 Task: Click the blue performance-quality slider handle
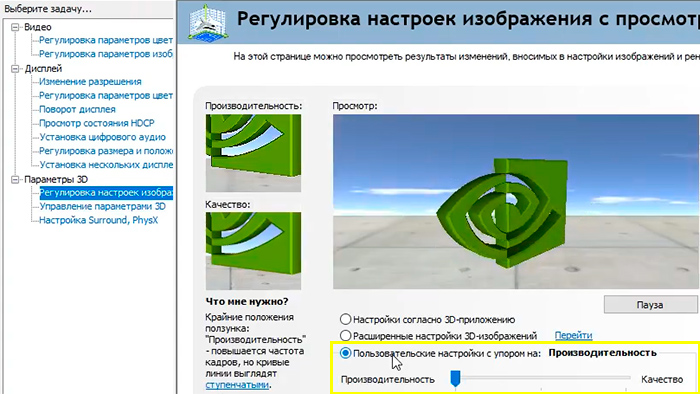tap(455, 378)
